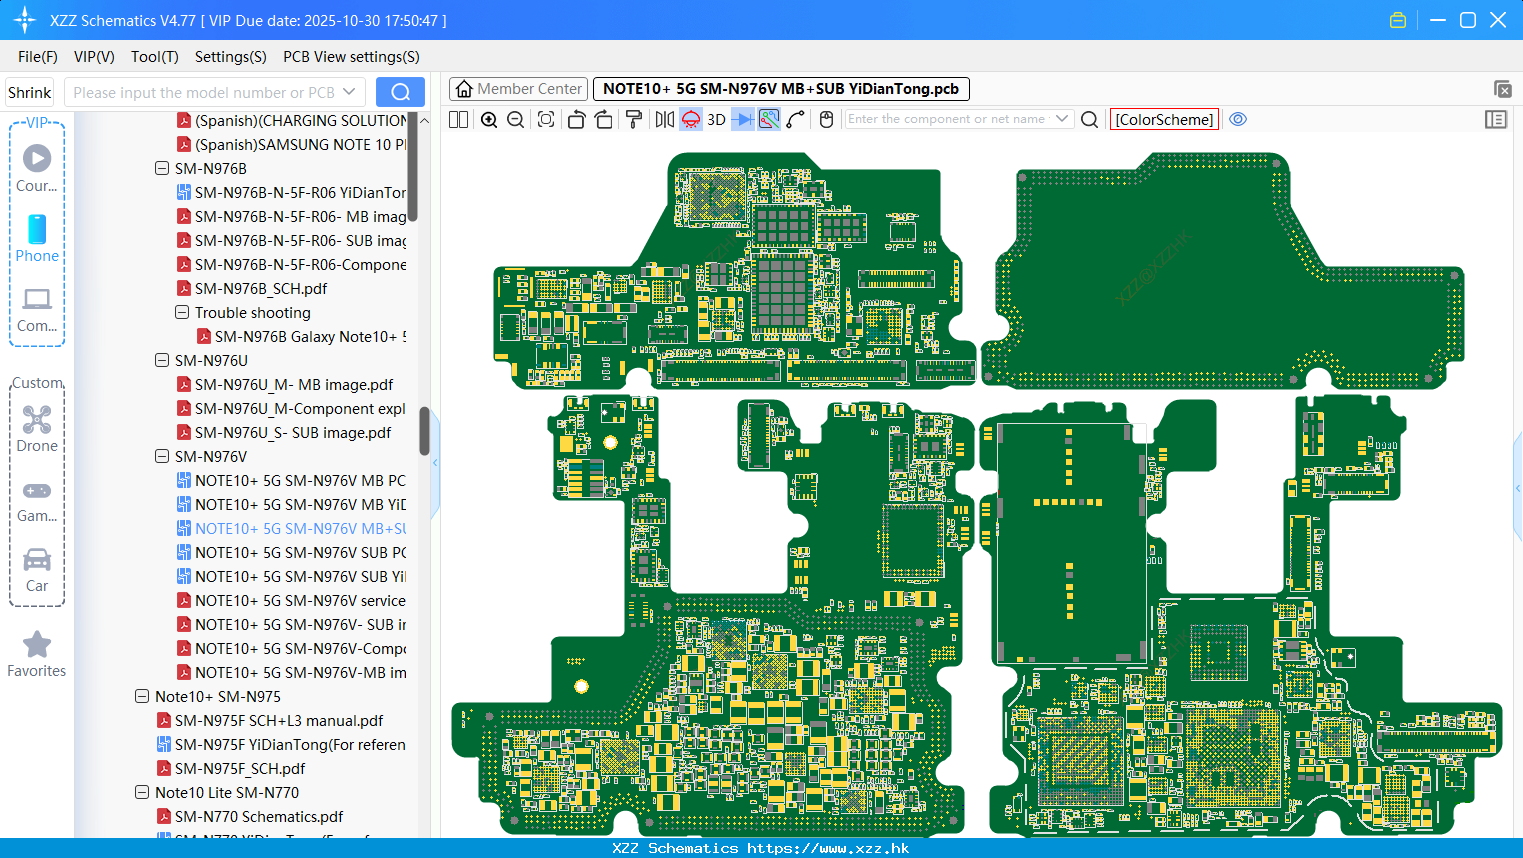
Task: Collapse the SM-N976U tree node
Action: 162,361
